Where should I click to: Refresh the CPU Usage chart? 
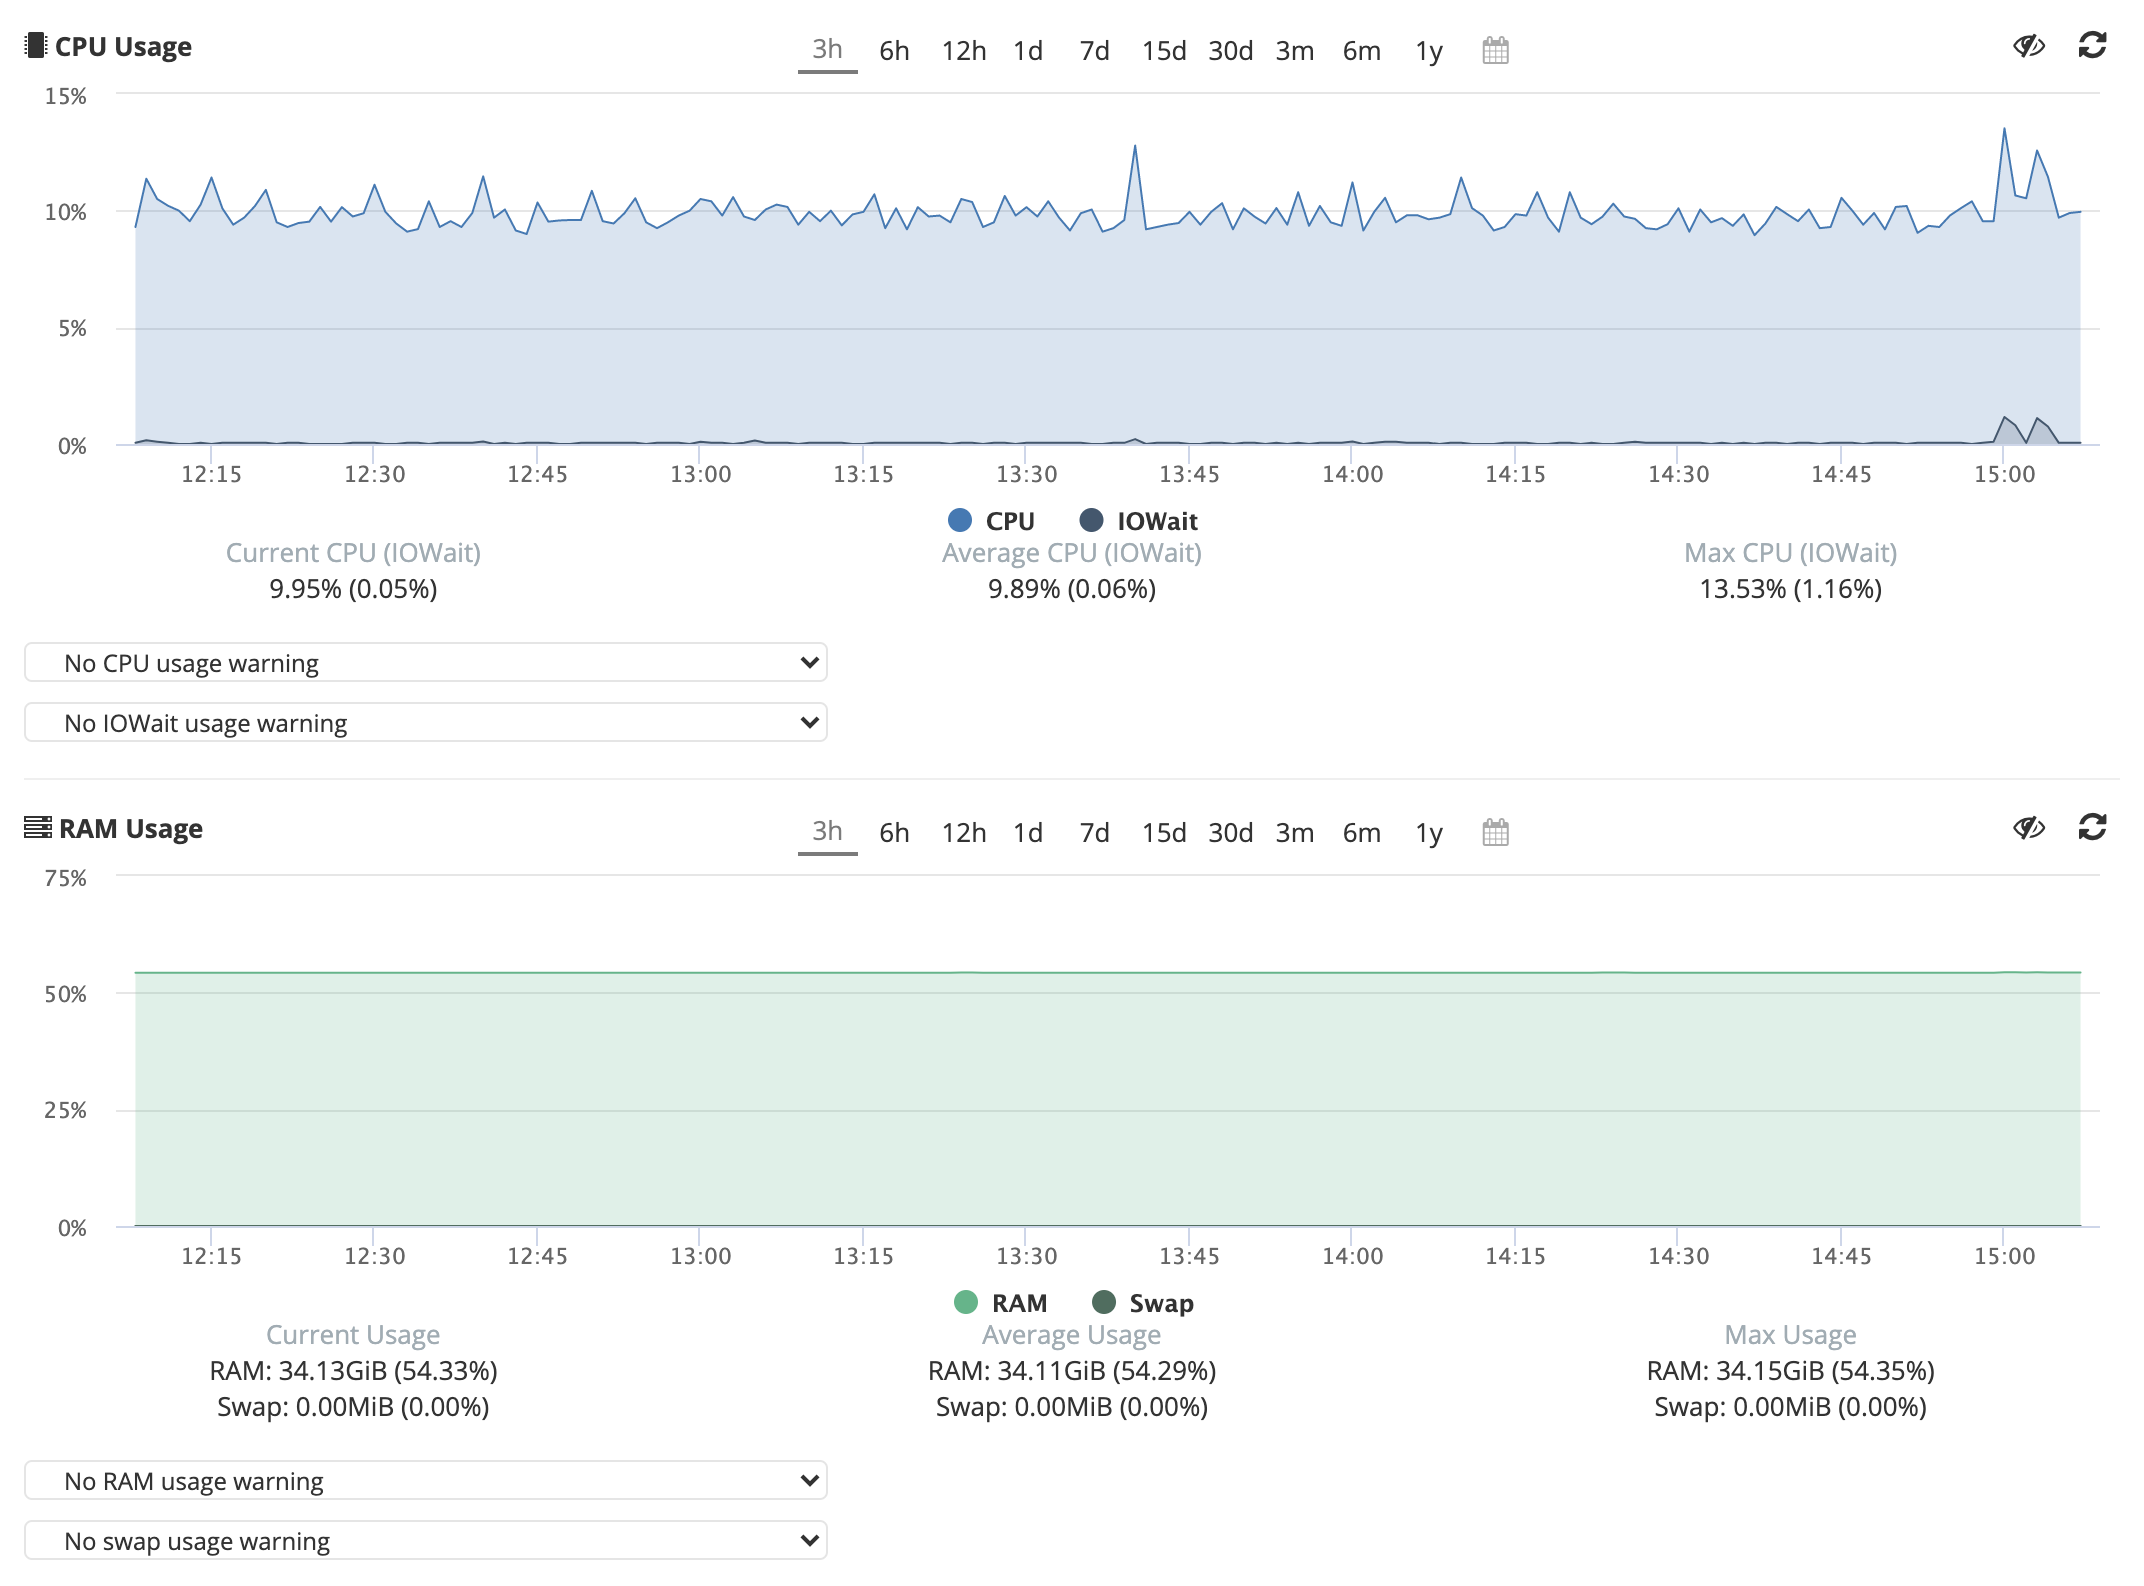pyautogui.click(x=2092, y=46)
